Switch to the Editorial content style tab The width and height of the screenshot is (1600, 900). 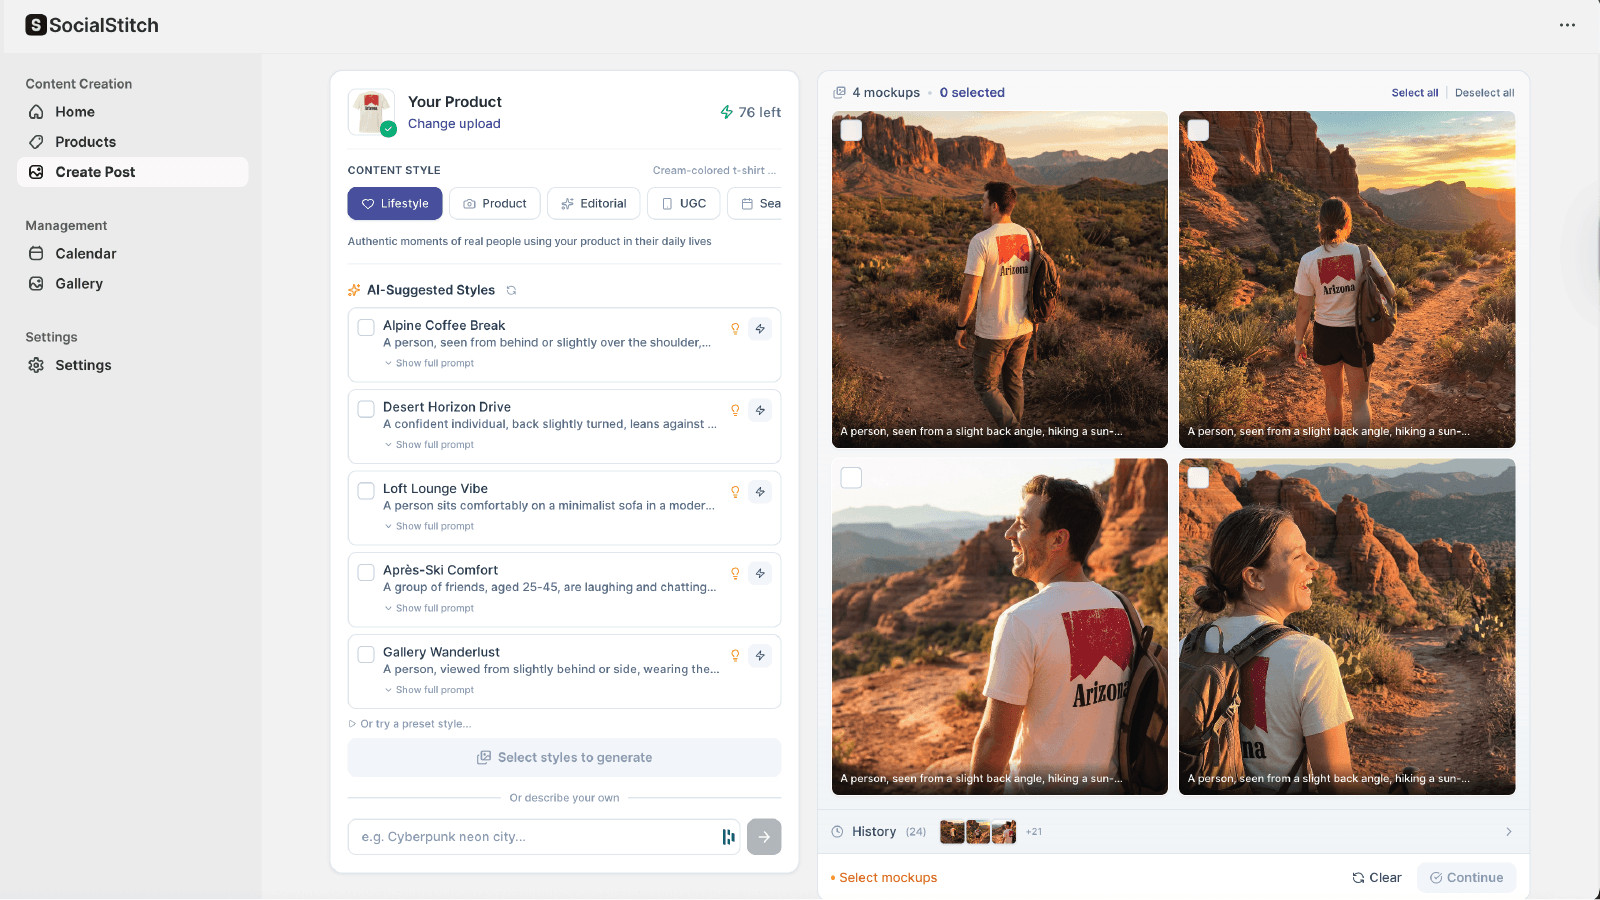594,203
